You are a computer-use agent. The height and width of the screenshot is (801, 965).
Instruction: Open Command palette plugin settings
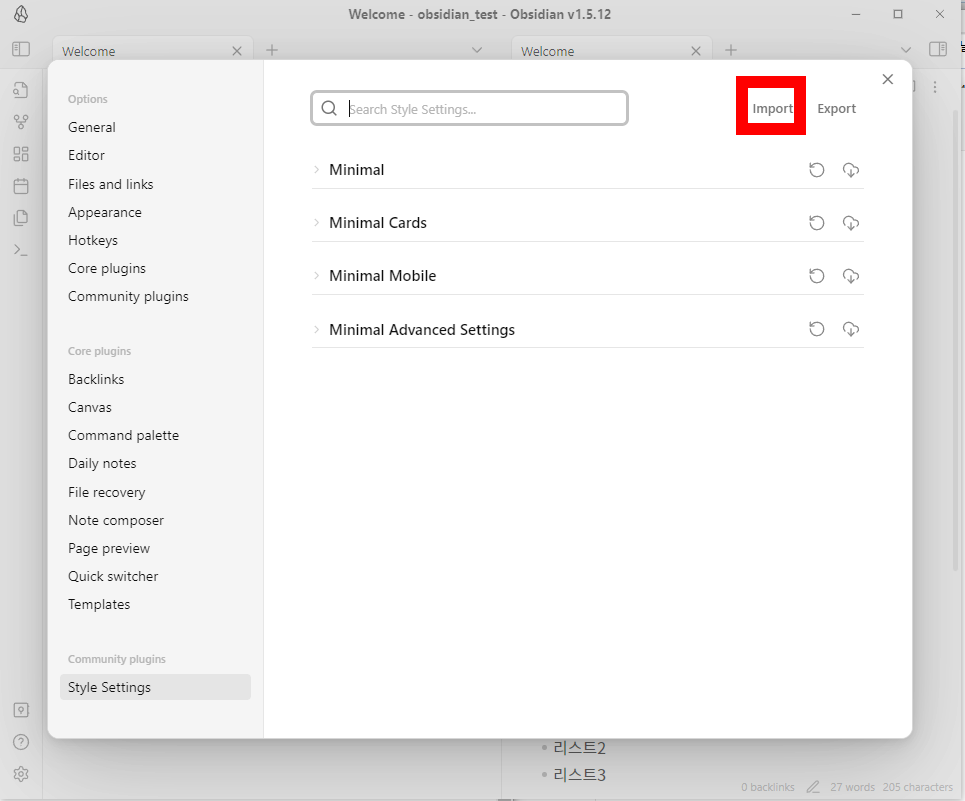(x=124, y=436)
